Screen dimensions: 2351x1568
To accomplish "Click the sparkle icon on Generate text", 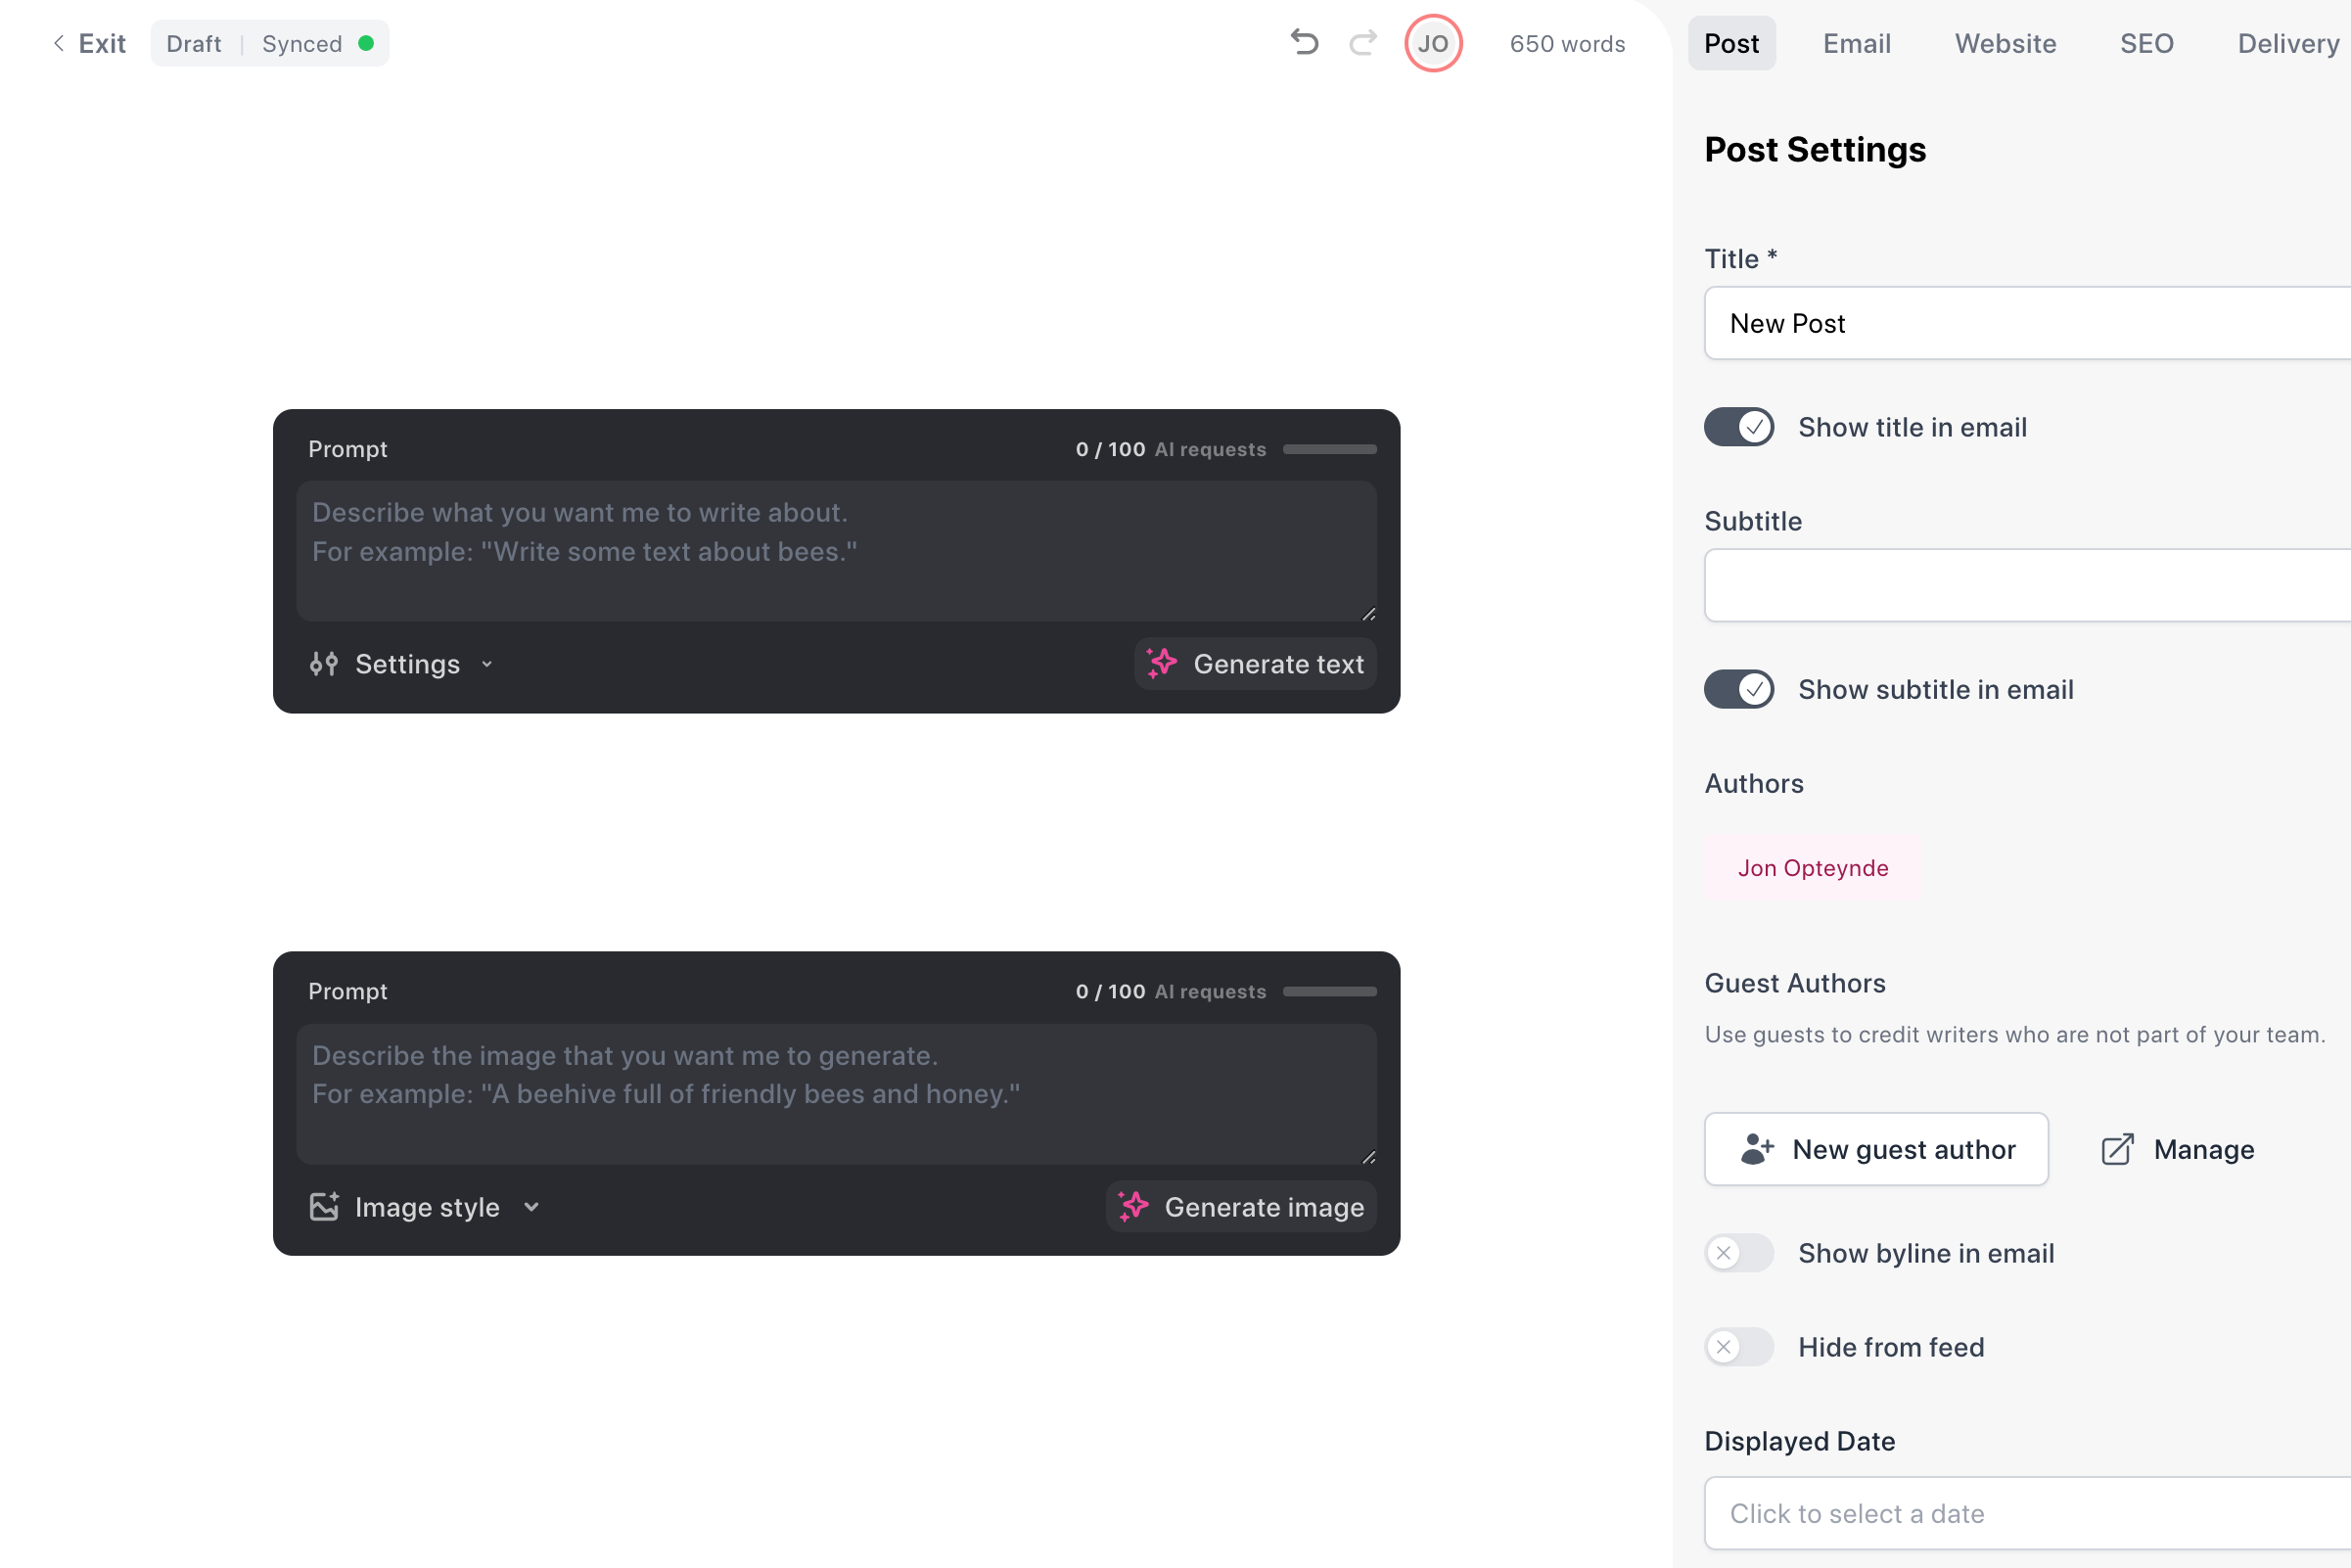I will (x=1161, y=663).
